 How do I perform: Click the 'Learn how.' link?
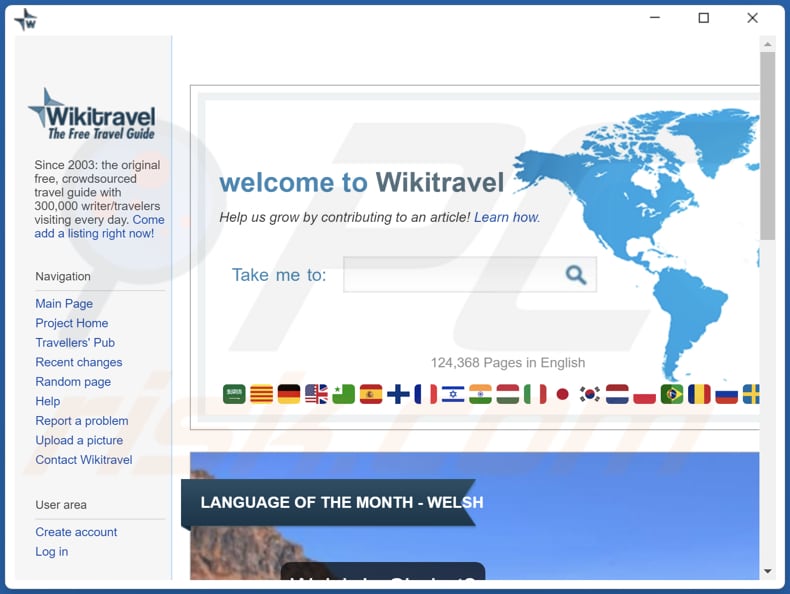(507, 217)
